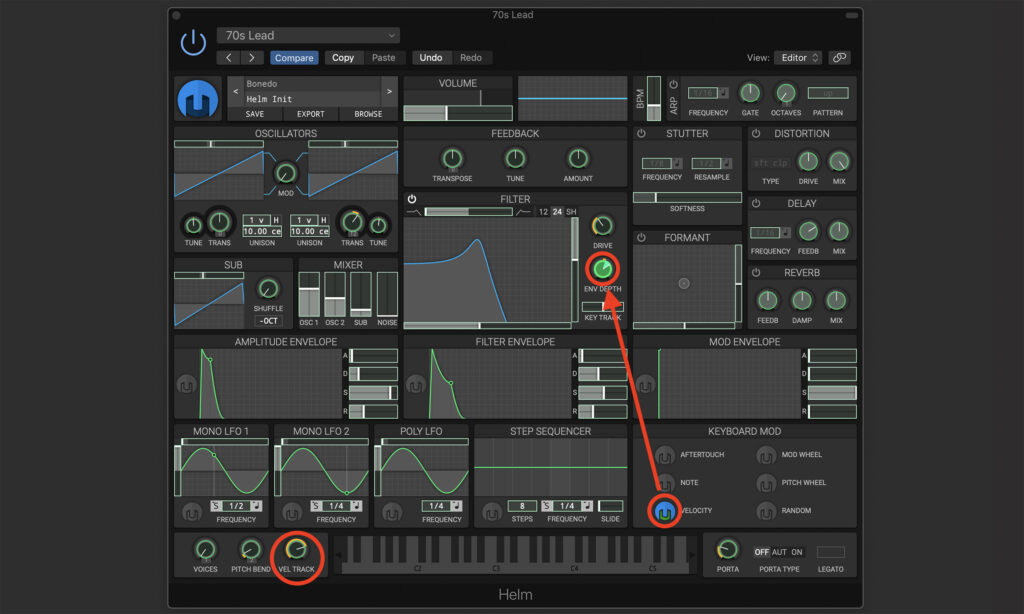
Task: Select the Mono LFO 2 modulation source icon
Action: click(x=292, y=513)
